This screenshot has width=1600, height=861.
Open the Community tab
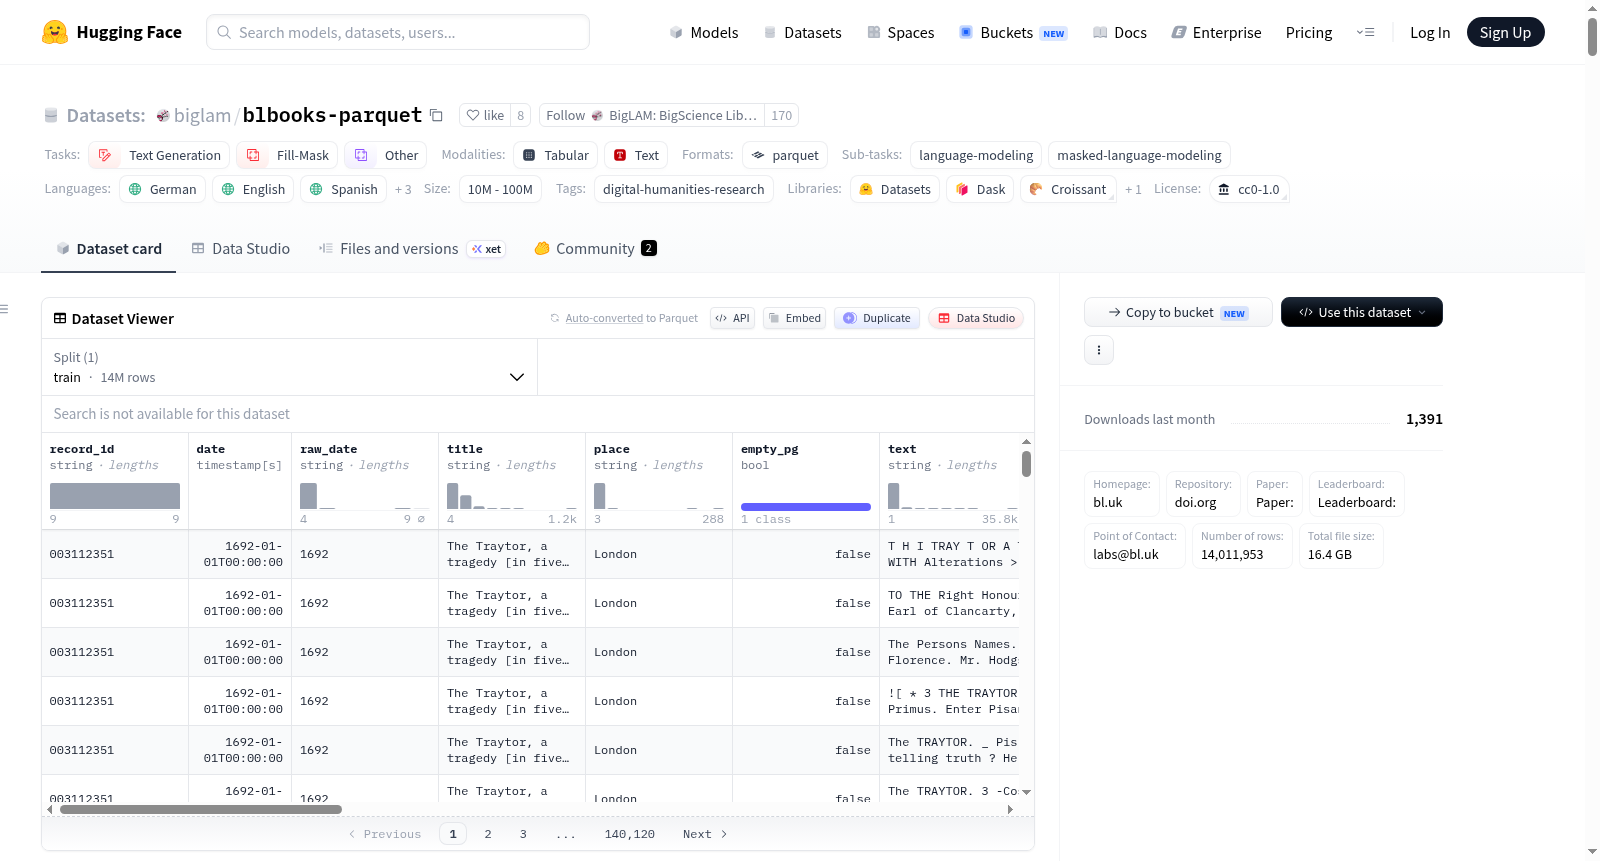coord(596,249)
